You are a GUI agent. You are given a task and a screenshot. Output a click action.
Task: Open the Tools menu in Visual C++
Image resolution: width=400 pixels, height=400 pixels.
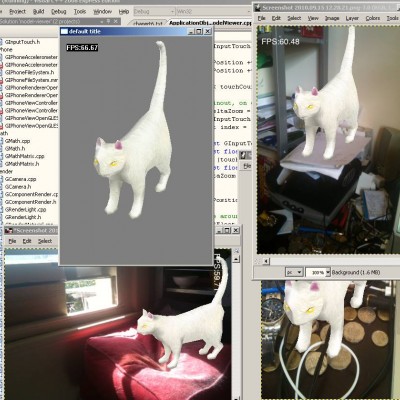pyautogui.click(x=80, y=12)
